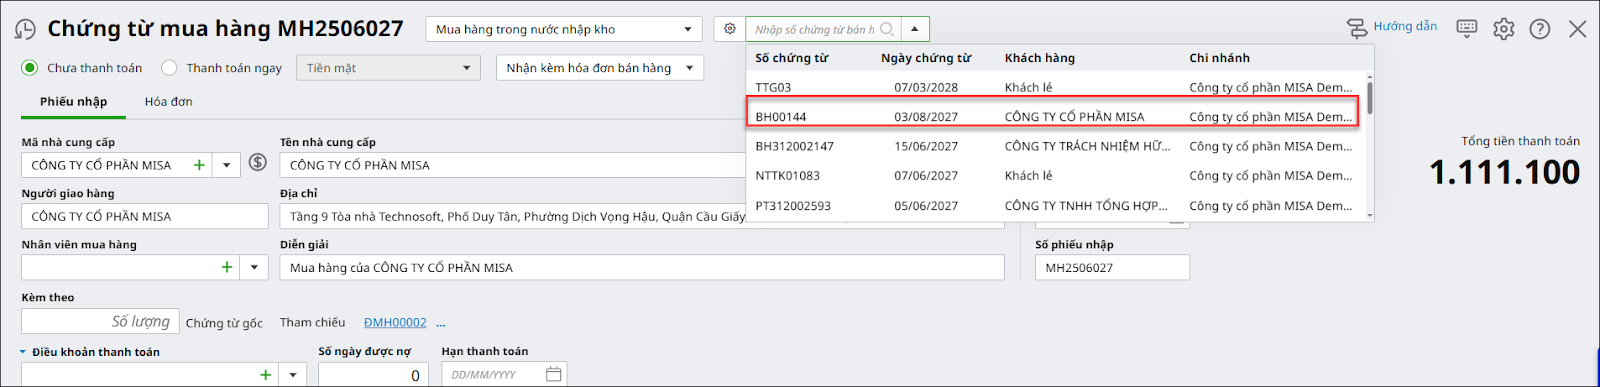Click the Số ngày được nợ field

[x=373, y=375]
